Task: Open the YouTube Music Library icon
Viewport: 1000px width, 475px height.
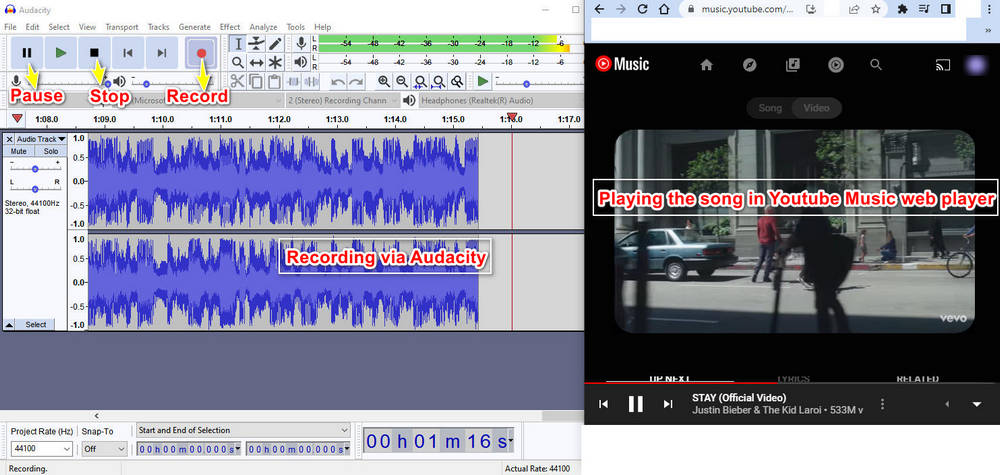Action: click(793, 65)
